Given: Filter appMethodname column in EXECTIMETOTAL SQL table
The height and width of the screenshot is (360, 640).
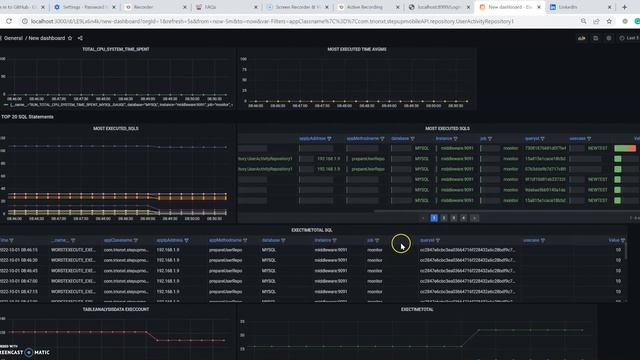Looking at the screenshot, I should tap(245, 240).
